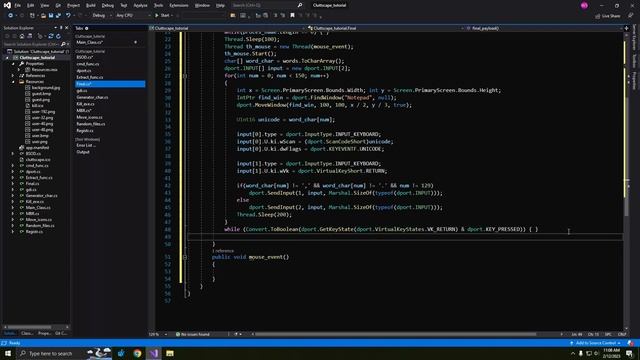This screenshot has height=360, width=640.
Task: Open Chrome from the Windows taskbar
Action: click(x=138, y=353)
